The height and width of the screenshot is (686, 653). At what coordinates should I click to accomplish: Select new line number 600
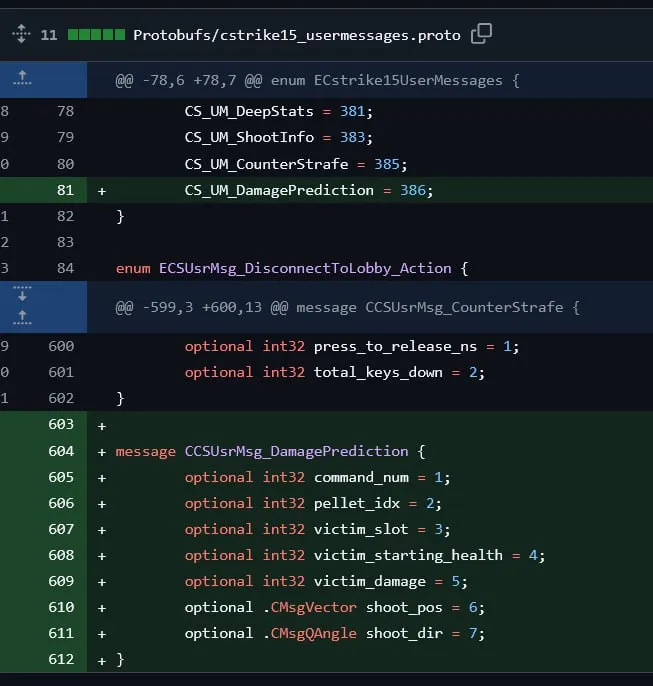61,346
